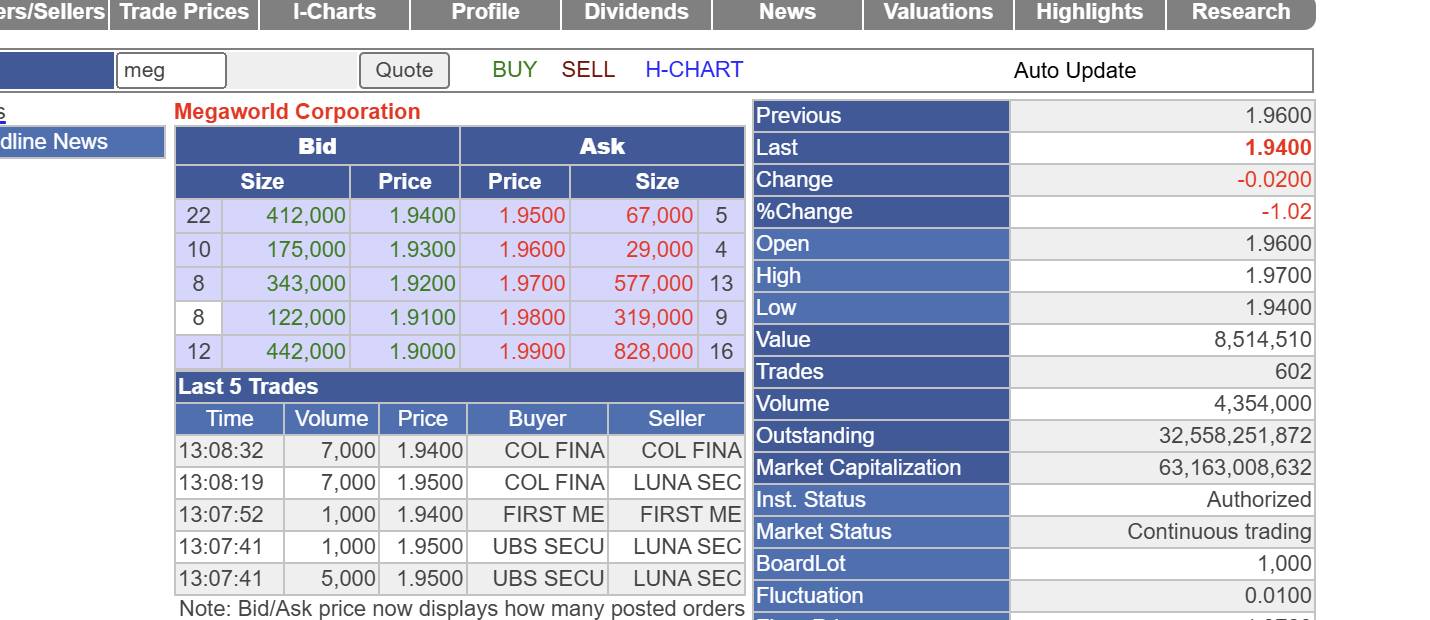Image resolution: width=1430 pixels, height=620 pixels.
Task: Go to the News tab
Action: 787,12
